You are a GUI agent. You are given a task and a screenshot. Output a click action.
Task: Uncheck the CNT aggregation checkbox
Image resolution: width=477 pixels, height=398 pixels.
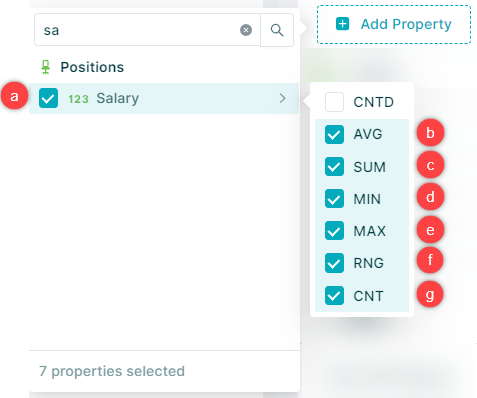pyautogui.click(x=334, y=295)
